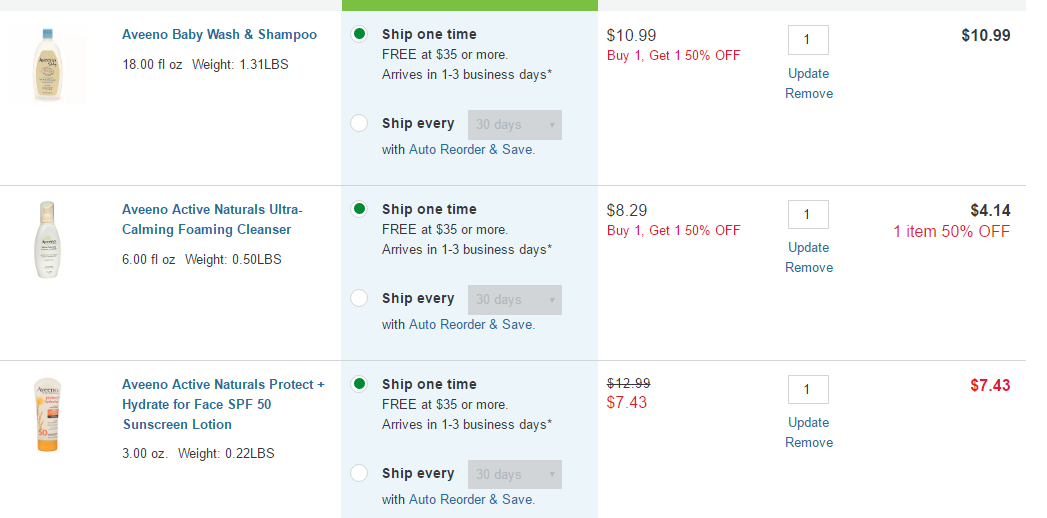Screen dimensions: 1047x518
Task: Open the Ultra-Calming Foaming Cleanser product link
Action: [211, 219]
